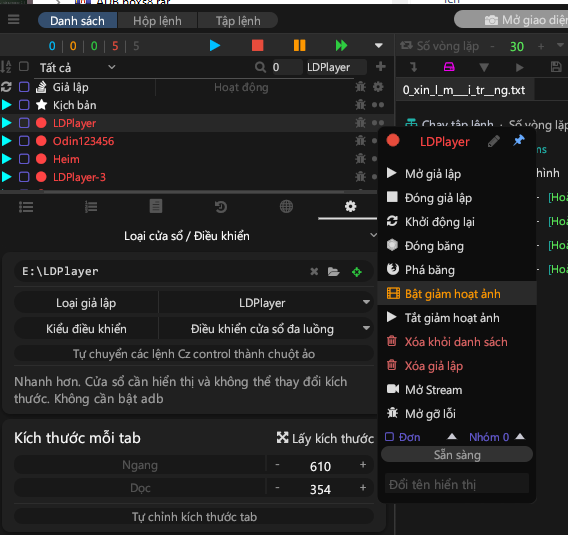
Task: Tick the checkbox on LDPlayer row
Action: 24,123
